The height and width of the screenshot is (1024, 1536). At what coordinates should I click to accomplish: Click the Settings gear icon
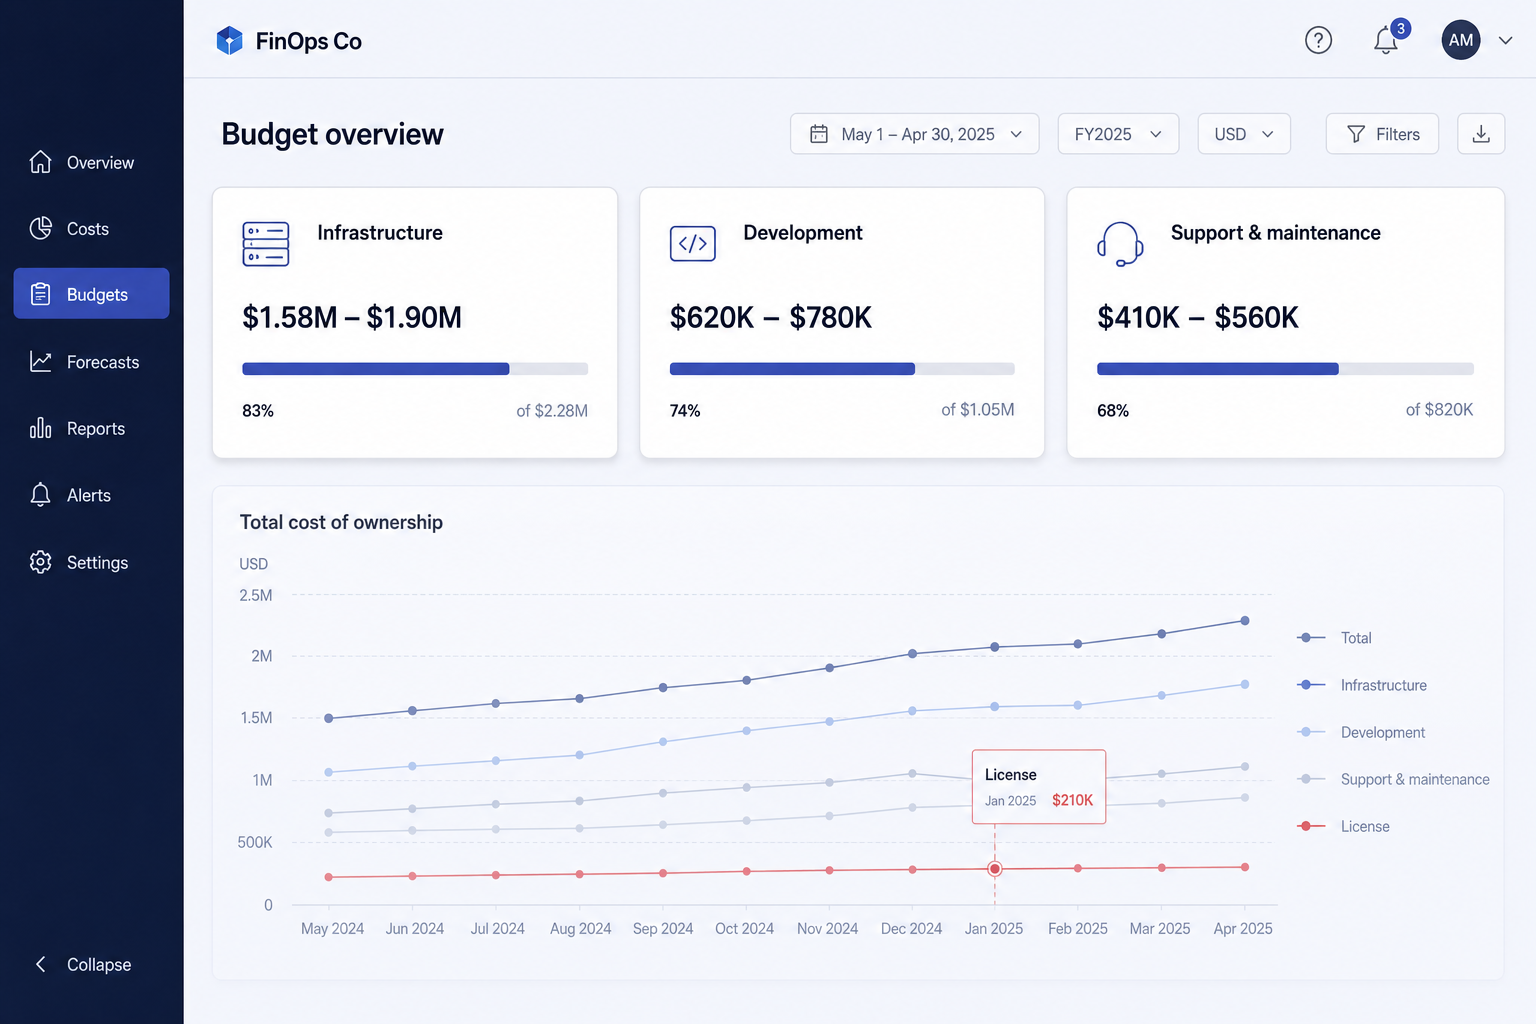(40, 562)
